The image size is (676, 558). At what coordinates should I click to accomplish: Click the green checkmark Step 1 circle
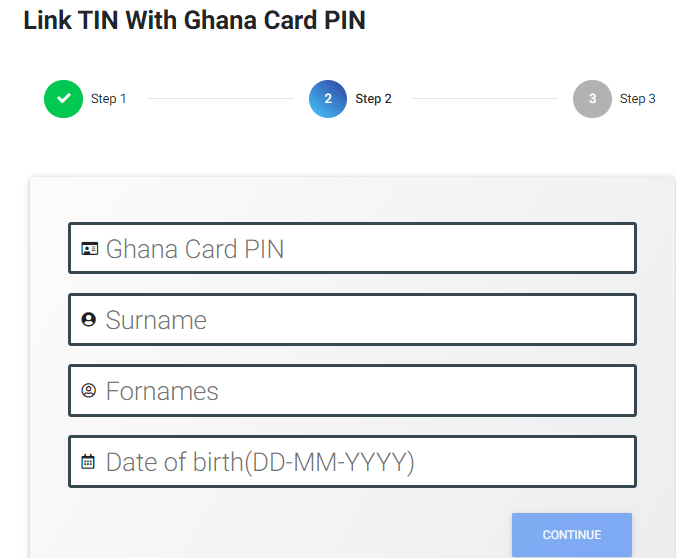[63, 99]
